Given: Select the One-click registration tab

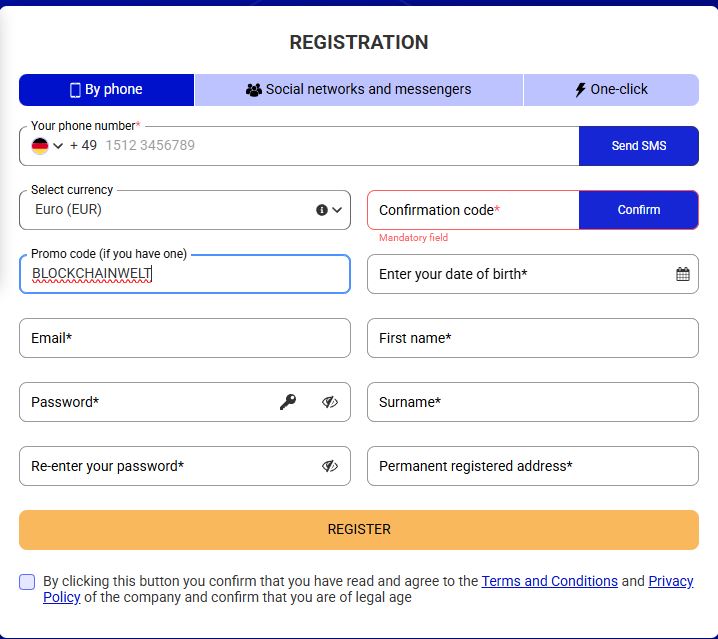Looking at the screenshot, I should 611,90.
